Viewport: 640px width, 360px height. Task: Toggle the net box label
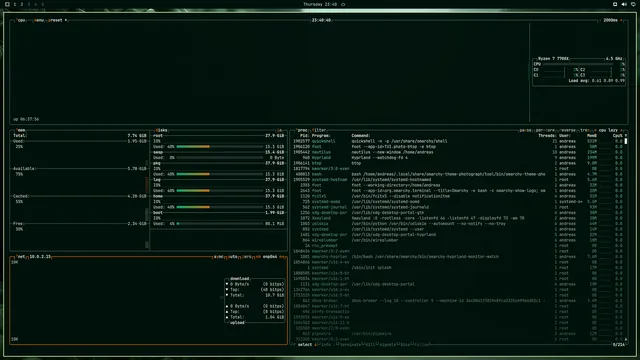[x=21, y=257]
